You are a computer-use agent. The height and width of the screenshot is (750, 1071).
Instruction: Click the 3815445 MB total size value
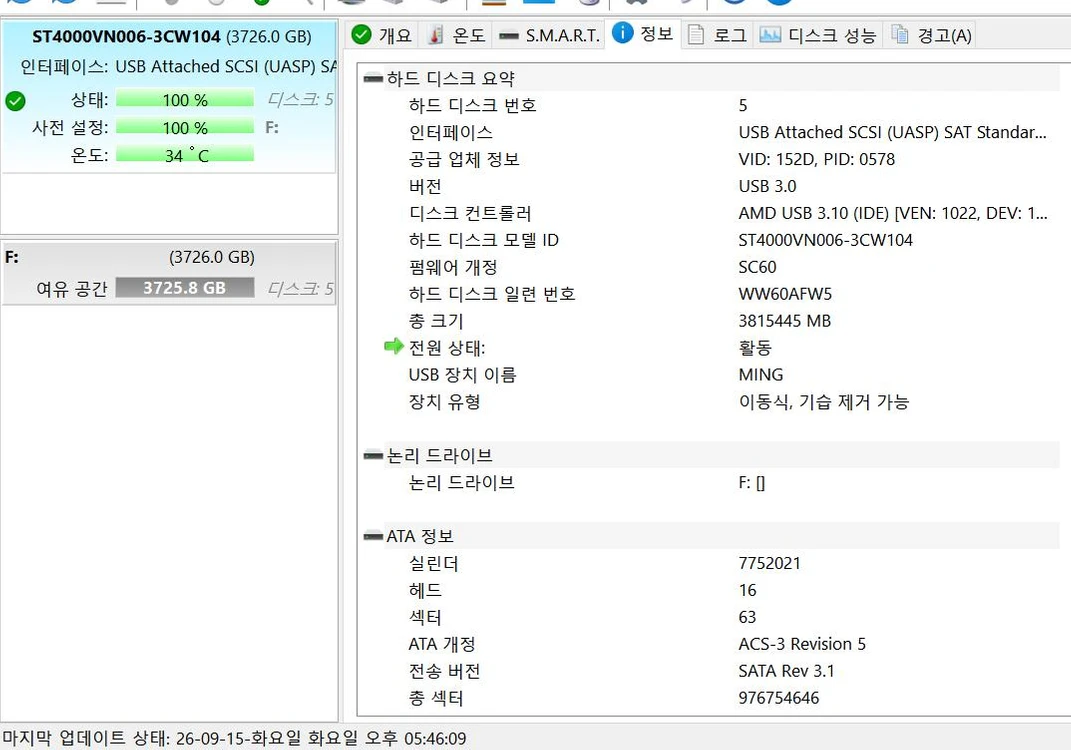pos(784,321)
